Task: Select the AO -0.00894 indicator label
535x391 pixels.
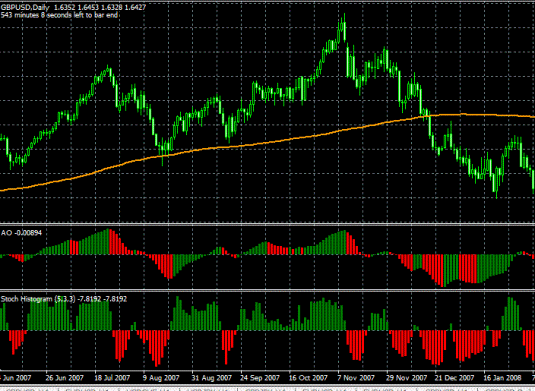Action: pos(21,233)
